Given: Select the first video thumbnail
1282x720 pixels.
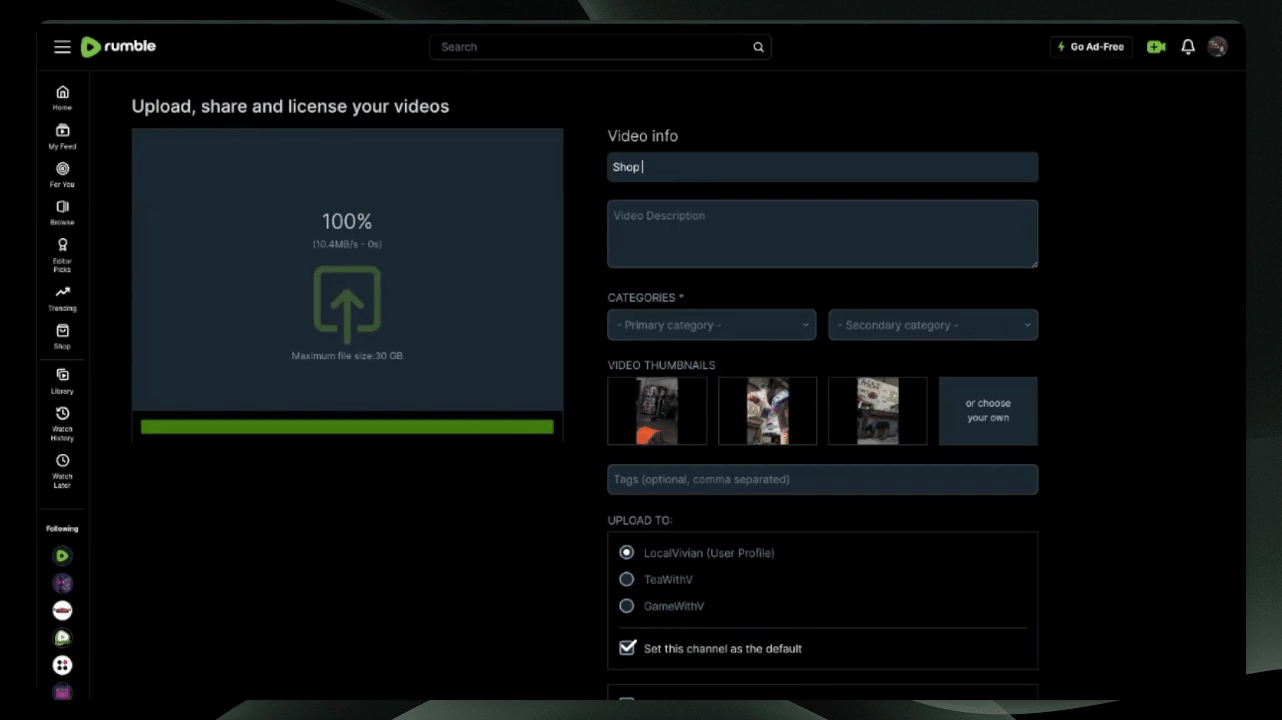Looking at the screenshot, I should tap(657, 411).
